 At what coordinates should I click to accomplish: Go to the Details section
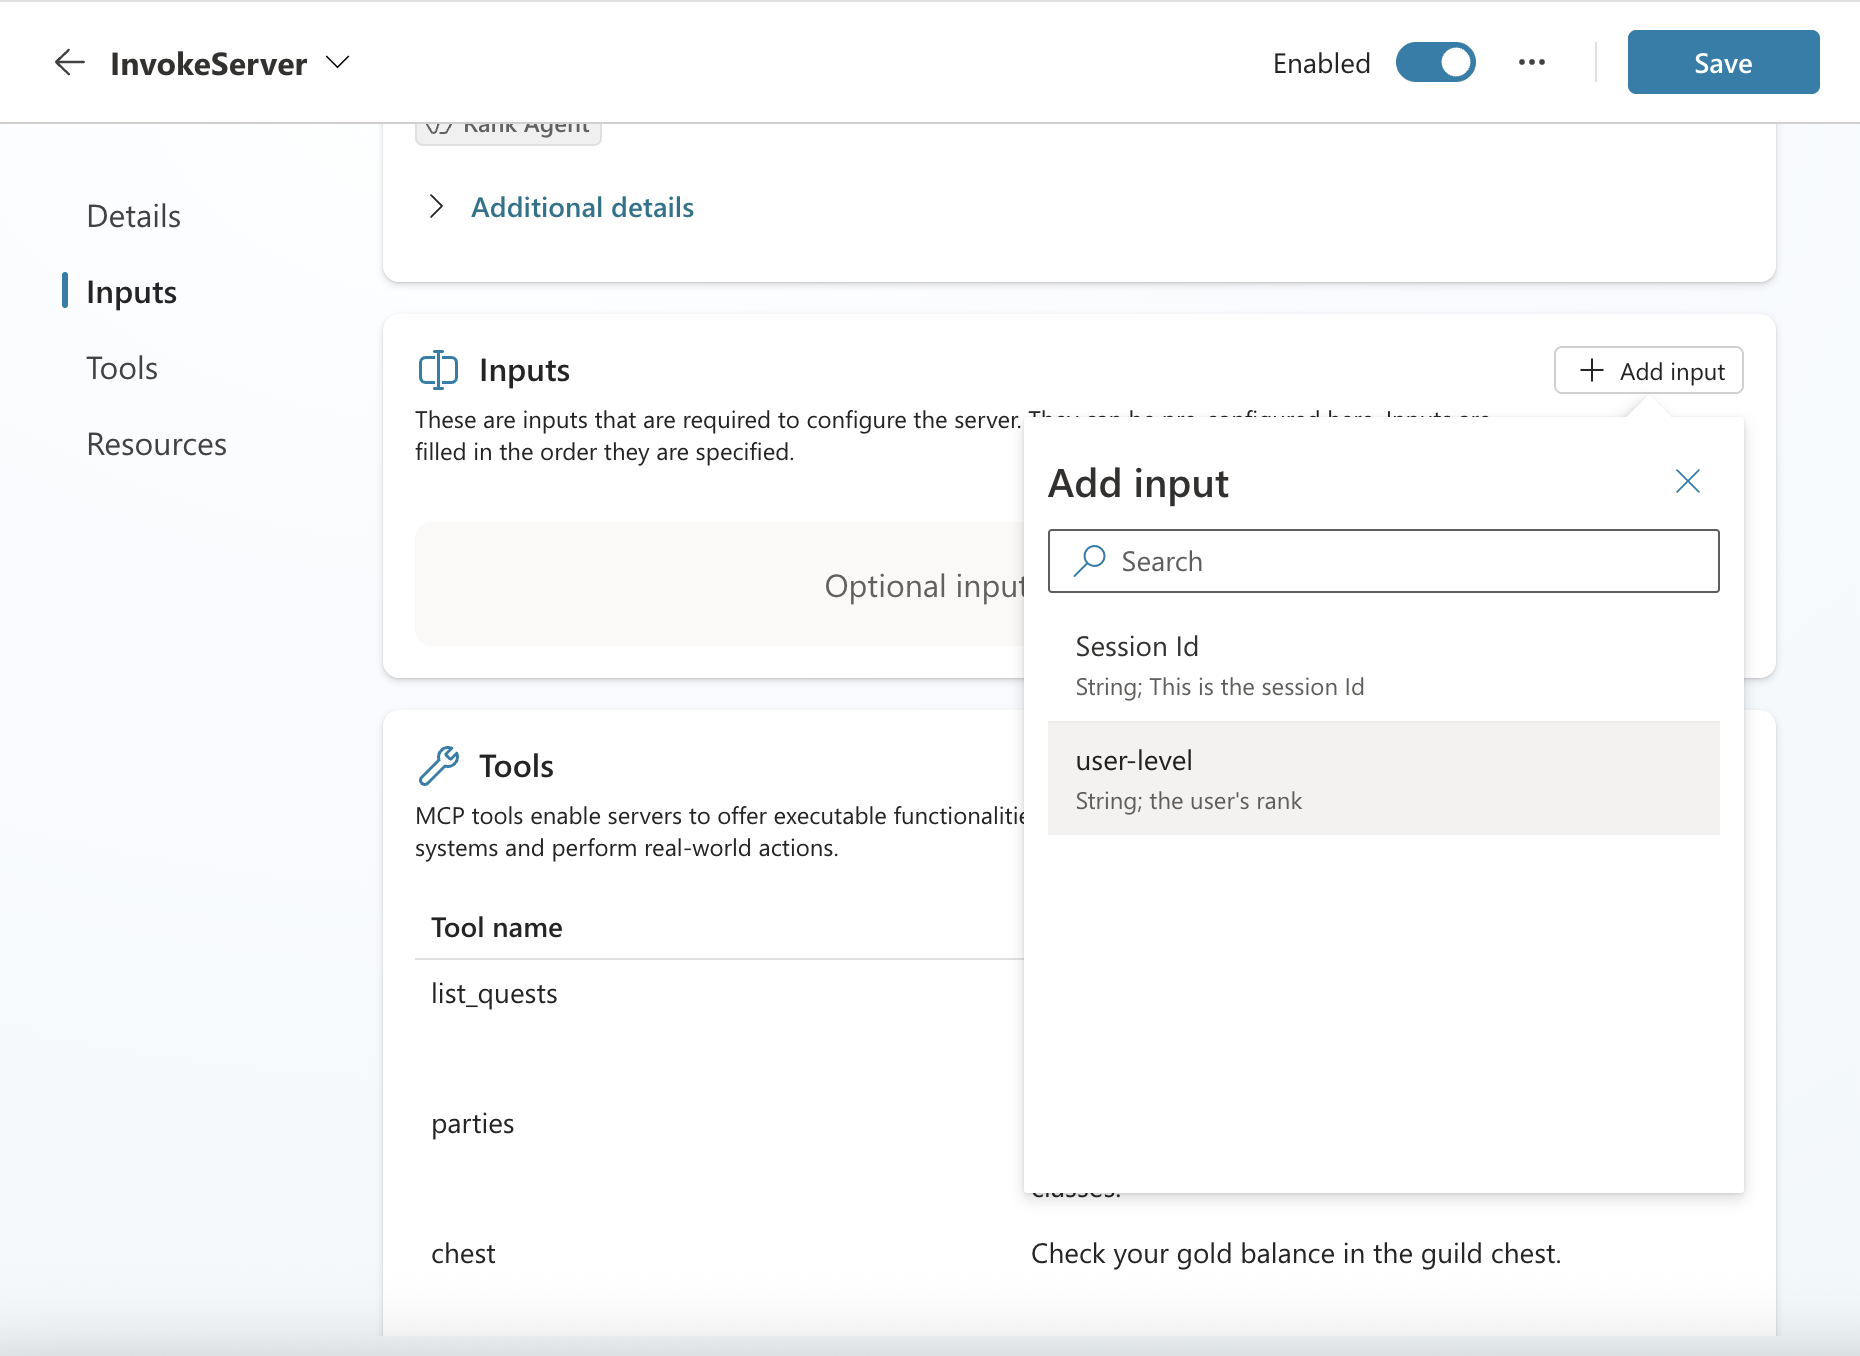coord(133,216)
